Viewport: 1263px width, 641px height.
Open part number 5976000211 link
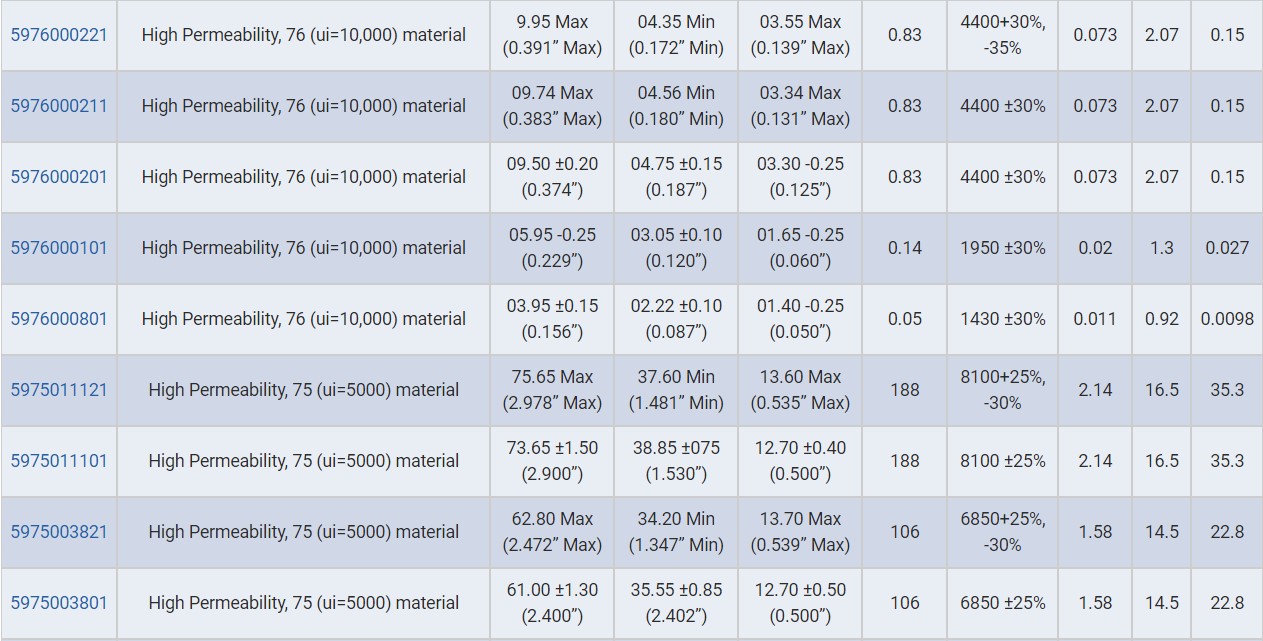(x=59, y=106)
